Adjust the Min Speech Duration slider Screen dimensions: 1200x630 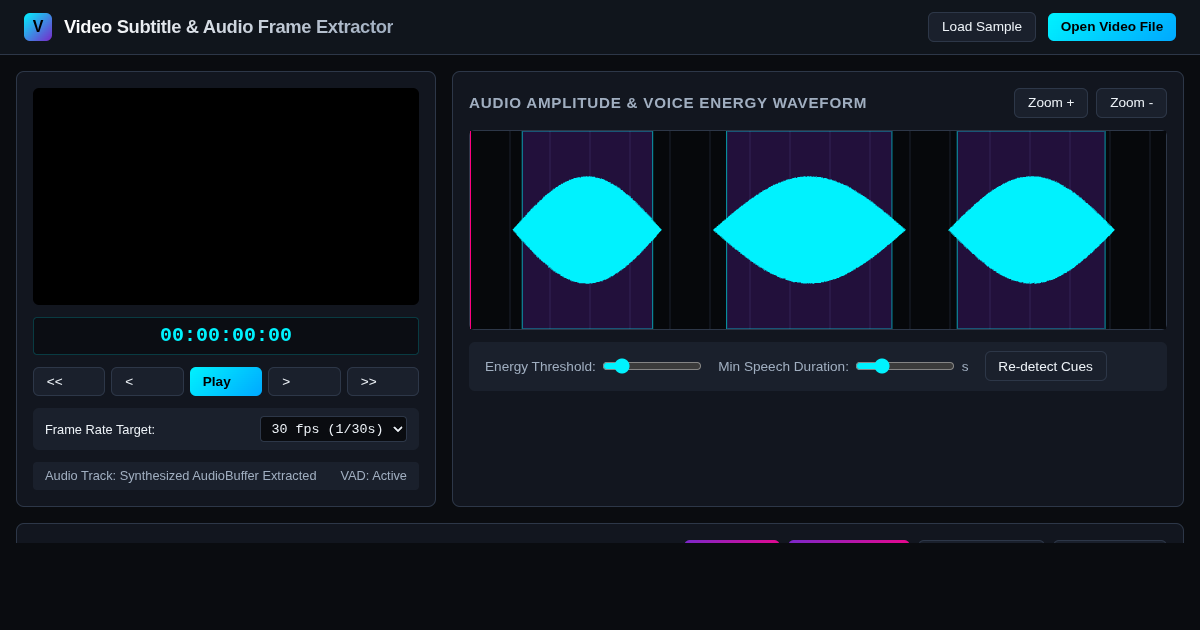[905, 366]
